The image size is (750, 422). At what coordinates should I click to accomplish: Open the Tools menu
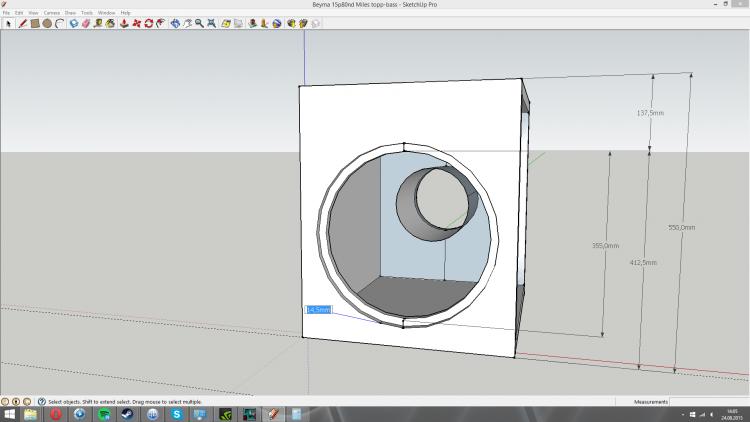tap(87, 12)
